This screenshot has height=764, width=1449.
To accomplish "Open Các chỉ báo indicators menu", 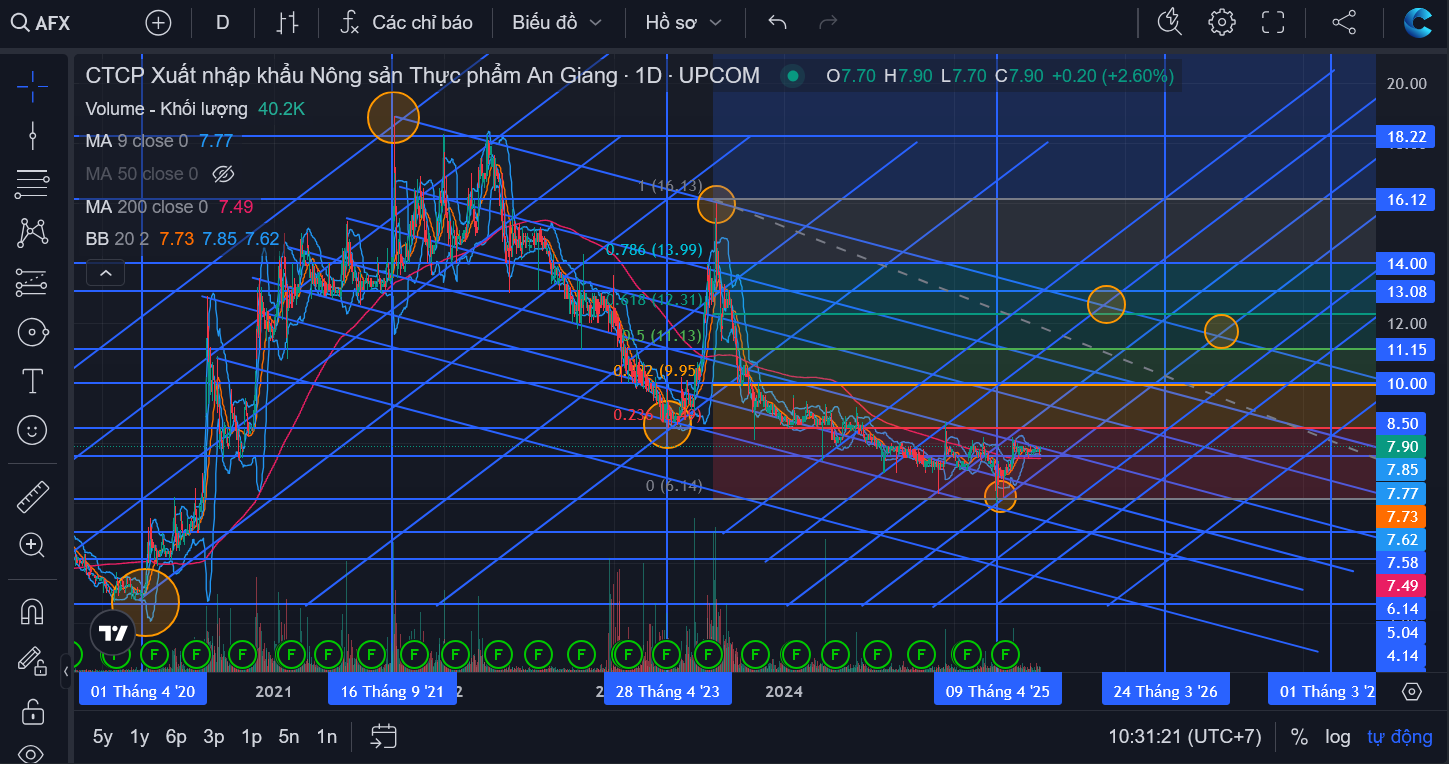I will coord(406,22).
